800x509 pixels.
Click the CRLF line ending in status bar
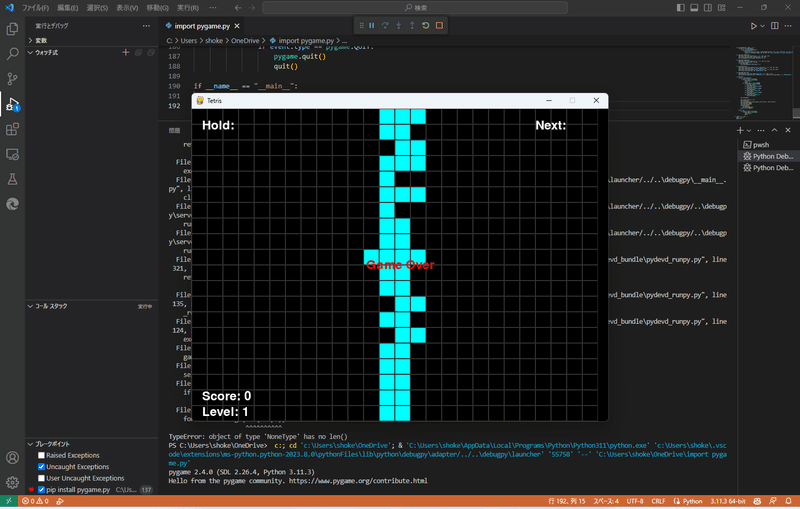pos(658,501)
